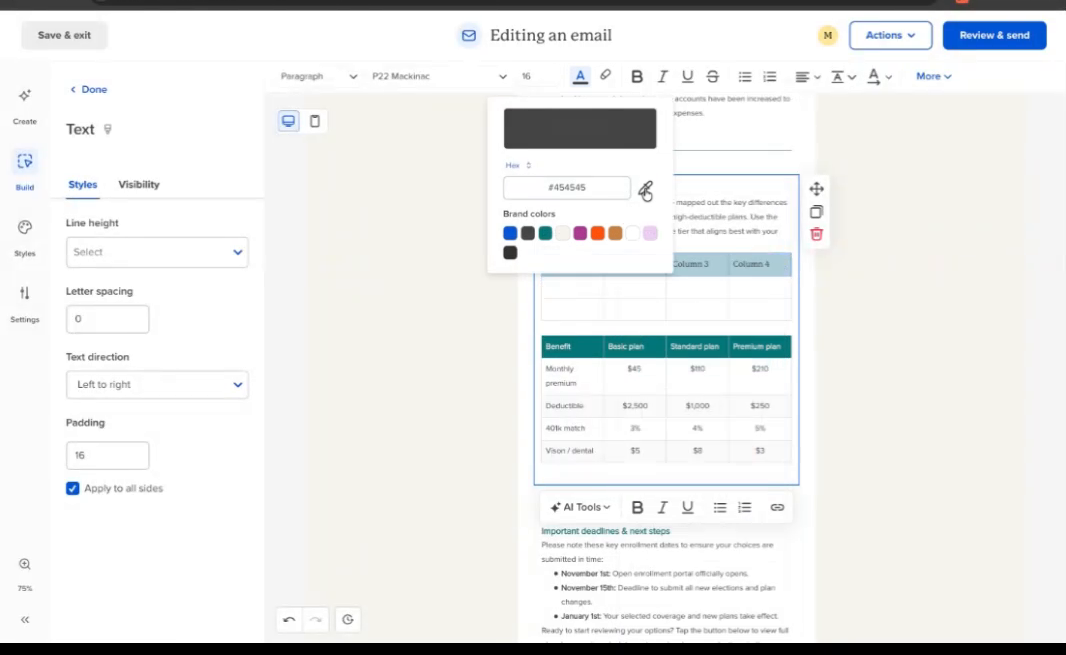Switch to the Visibility tab
This screenshot has width=1066, height=655.
(x=139, y=184)
